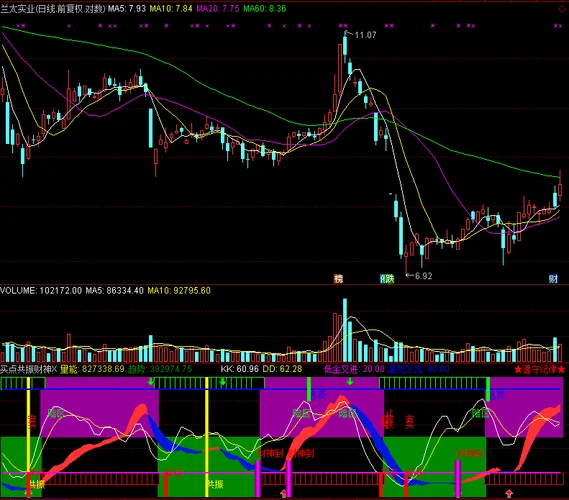Image resolution: width=569 pixels, height=500 pixels.
Task: Click the green 跌 marker below price chart
Action: tap(387, 279)
